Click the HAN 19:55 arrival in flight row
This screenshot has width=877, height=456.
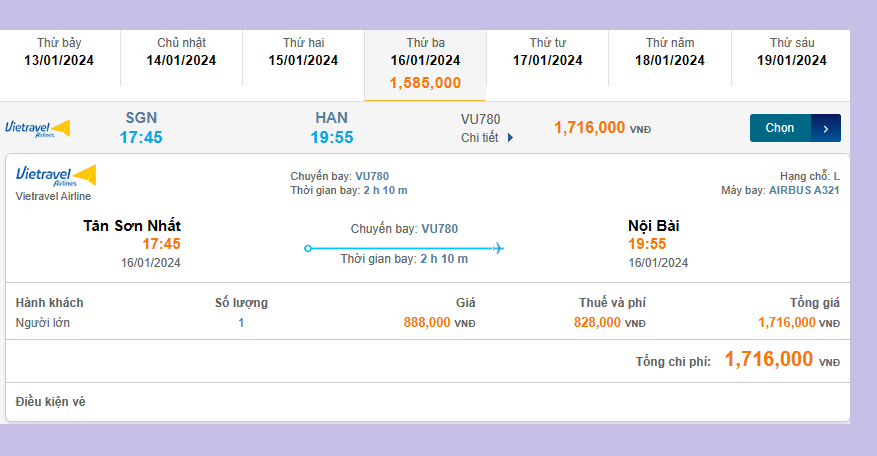click(x=331, y=128)
